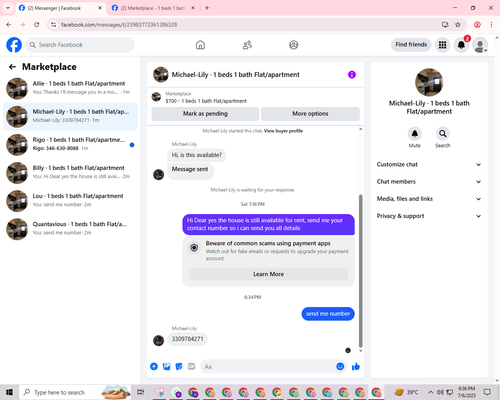Open the account profile avatar menu
Viewport: 500px width, 400px height.
[x=480, y=45]
